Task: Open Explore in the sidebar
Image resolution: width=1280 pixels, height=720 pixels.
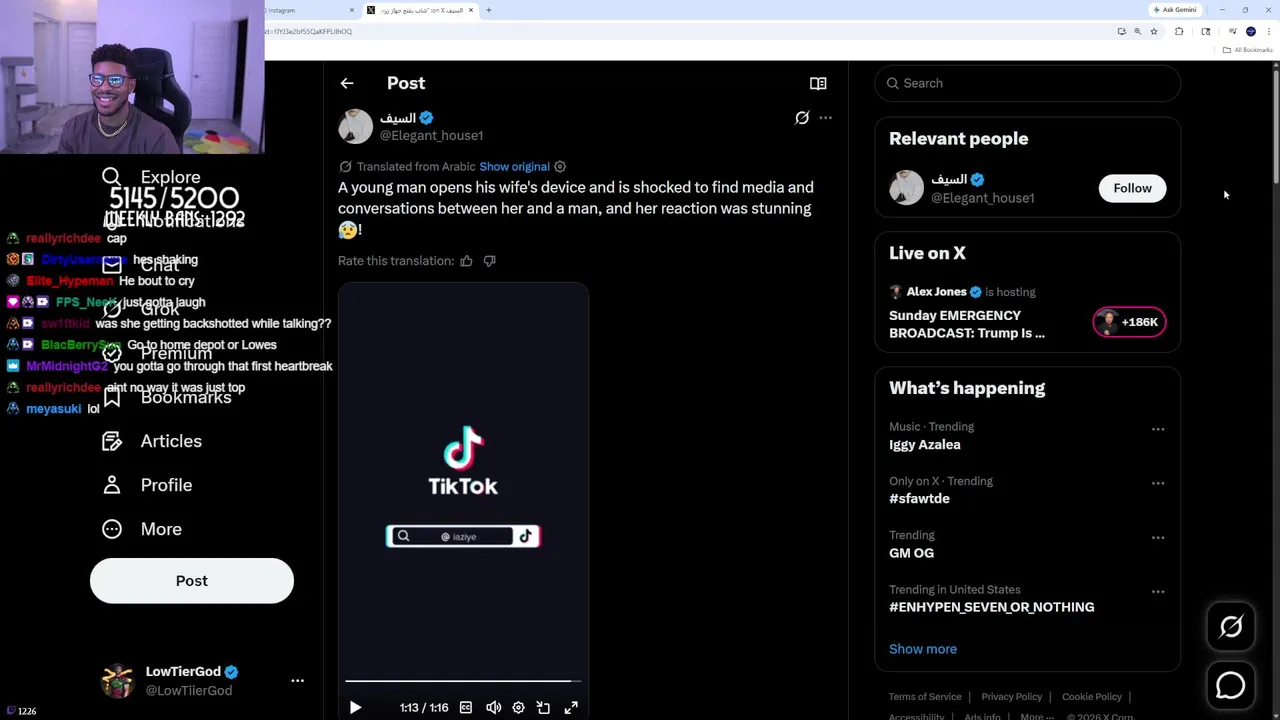Action: (152, 177)
